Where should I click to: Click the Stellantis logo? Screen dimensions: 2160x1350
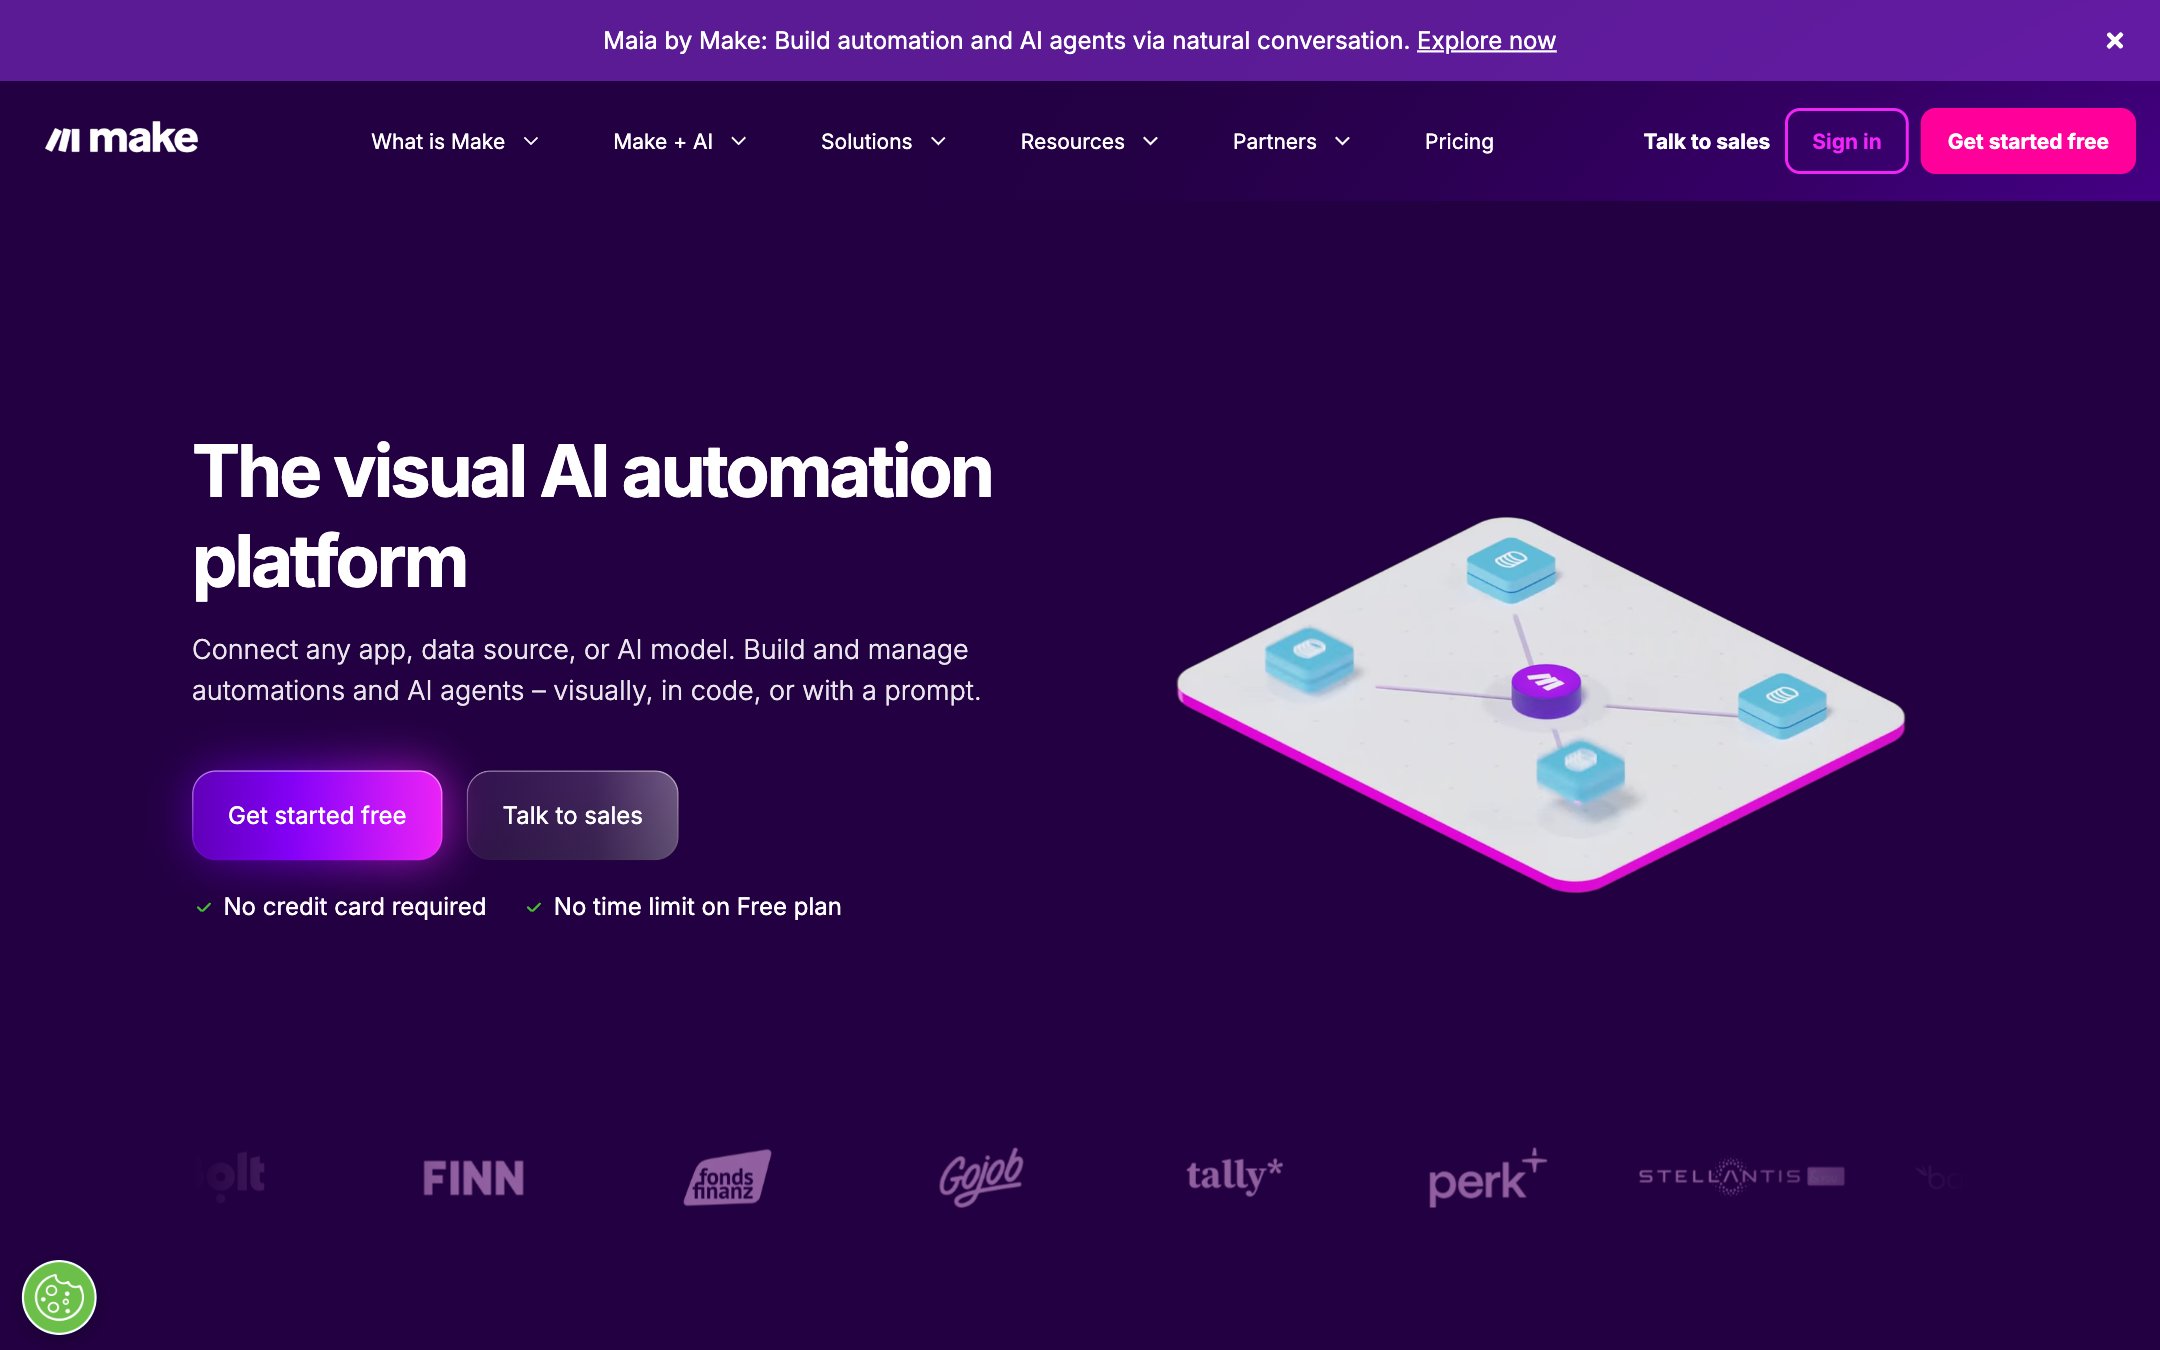pos(1741,1176)
